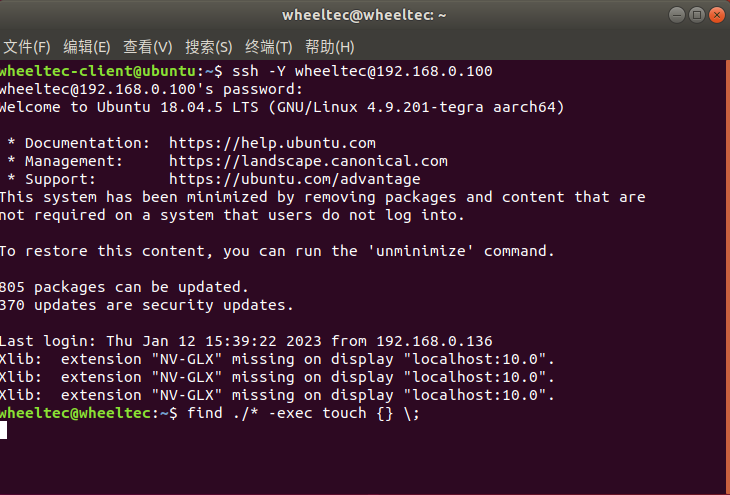Open the 搜索(S) menu
Image resolution: width=730 pixels, height=495 pixels.
click(209, 47)
